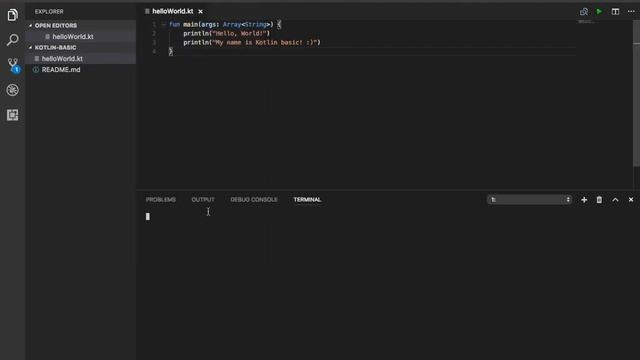The width and height of the screenshot is (640, 360).
Task: Switch to the OUTPUT panel tab
Action: (203, 200)
